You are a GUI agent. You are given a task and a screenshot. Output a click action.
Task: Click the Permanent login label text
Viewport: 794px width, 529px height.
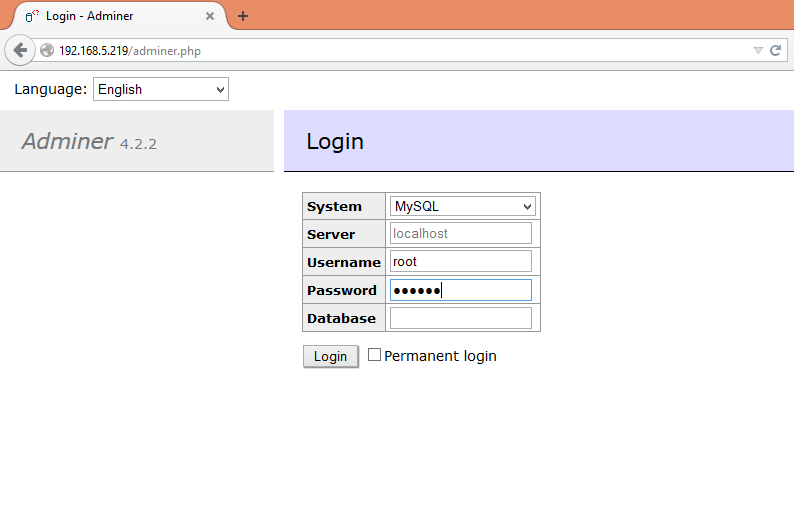(440, 356)
